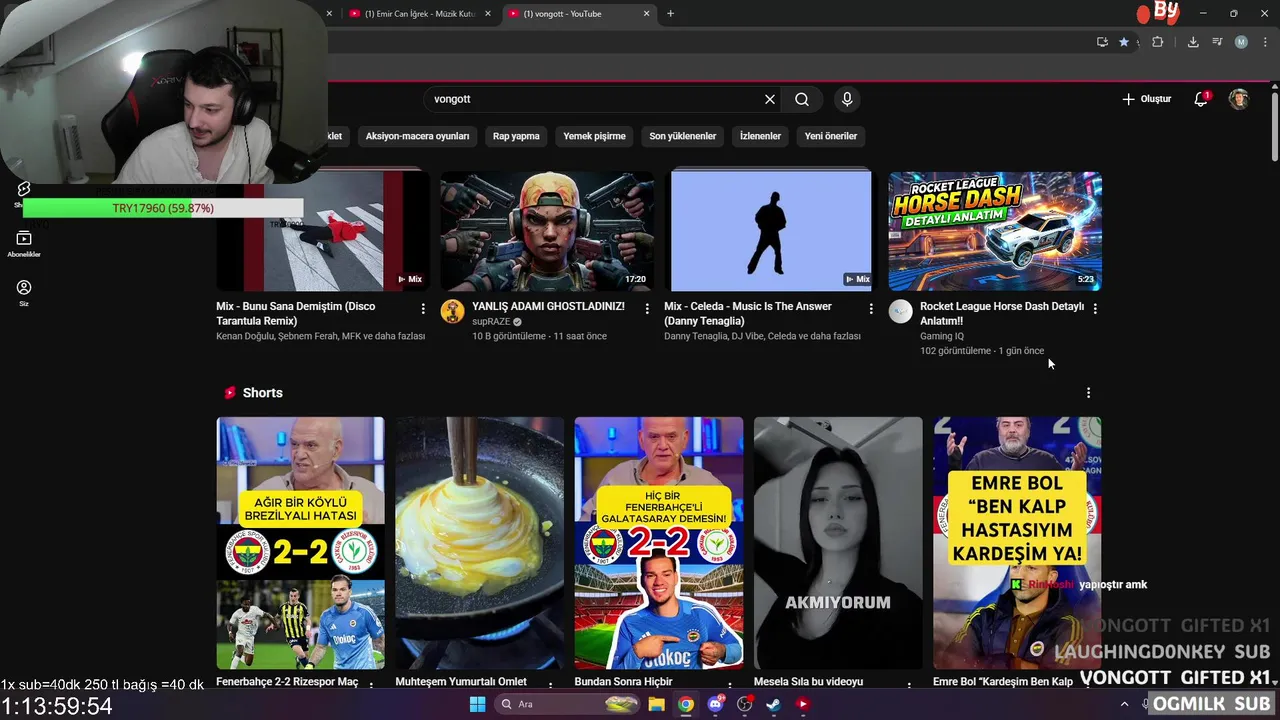
Task: Select the Son yüklenenler filter chip
Action: pos(683,136)
